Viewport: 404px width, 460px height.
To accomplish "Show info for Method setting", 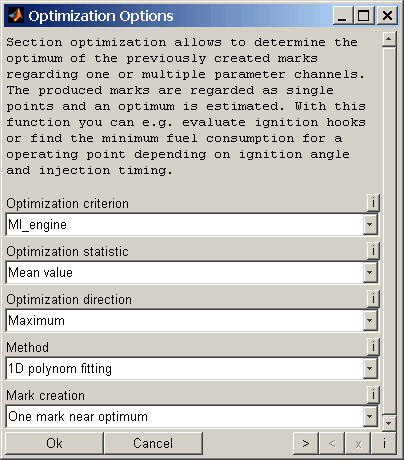I will click(373, 347).
